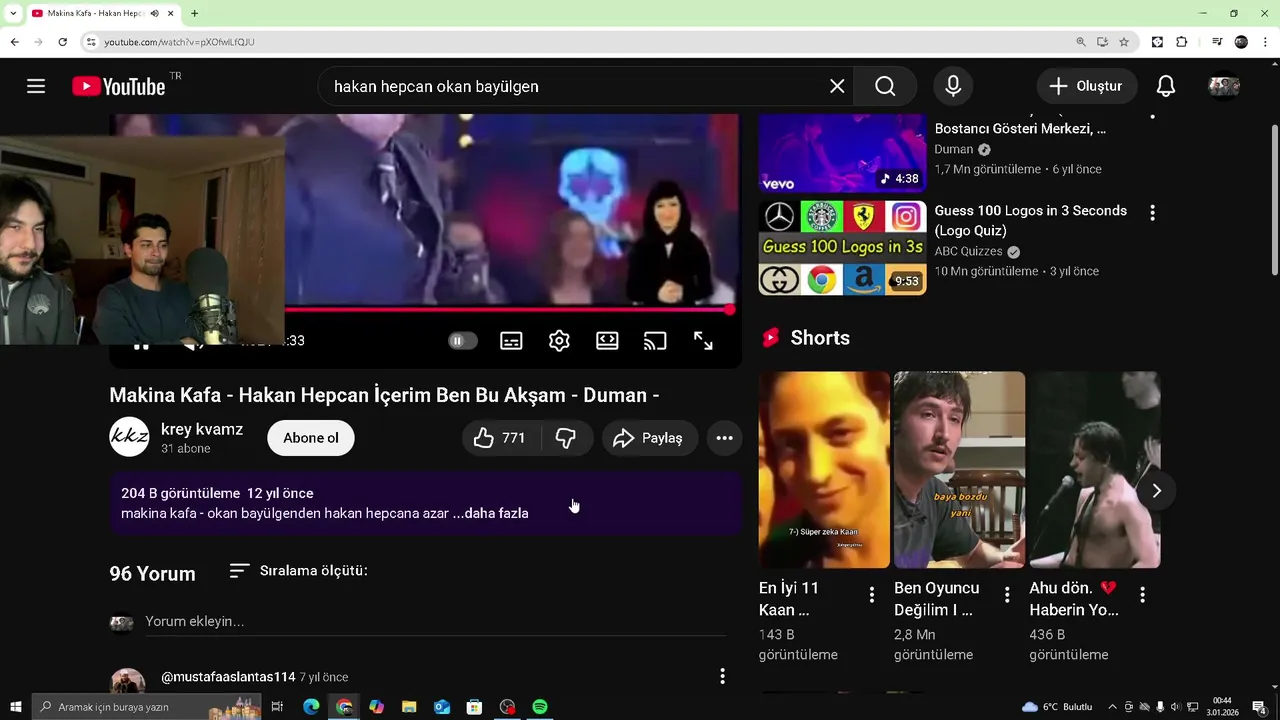This screenshot has width=1280, height=720.
Task: Go back to the previous page
Action: pyautogui.click(x=15, y=42)
